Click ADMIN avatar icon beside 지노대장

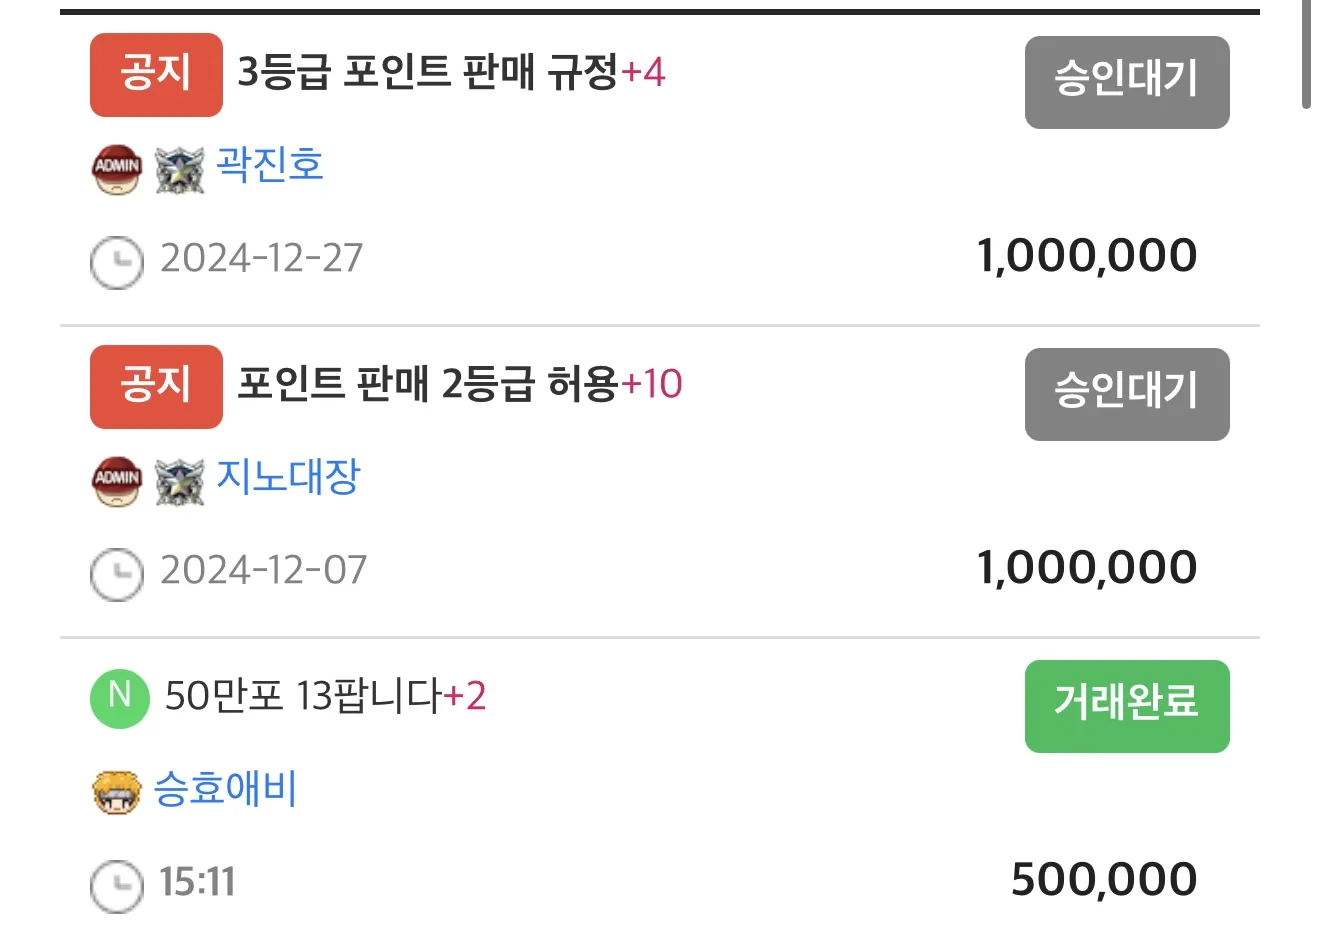[117, 481]
